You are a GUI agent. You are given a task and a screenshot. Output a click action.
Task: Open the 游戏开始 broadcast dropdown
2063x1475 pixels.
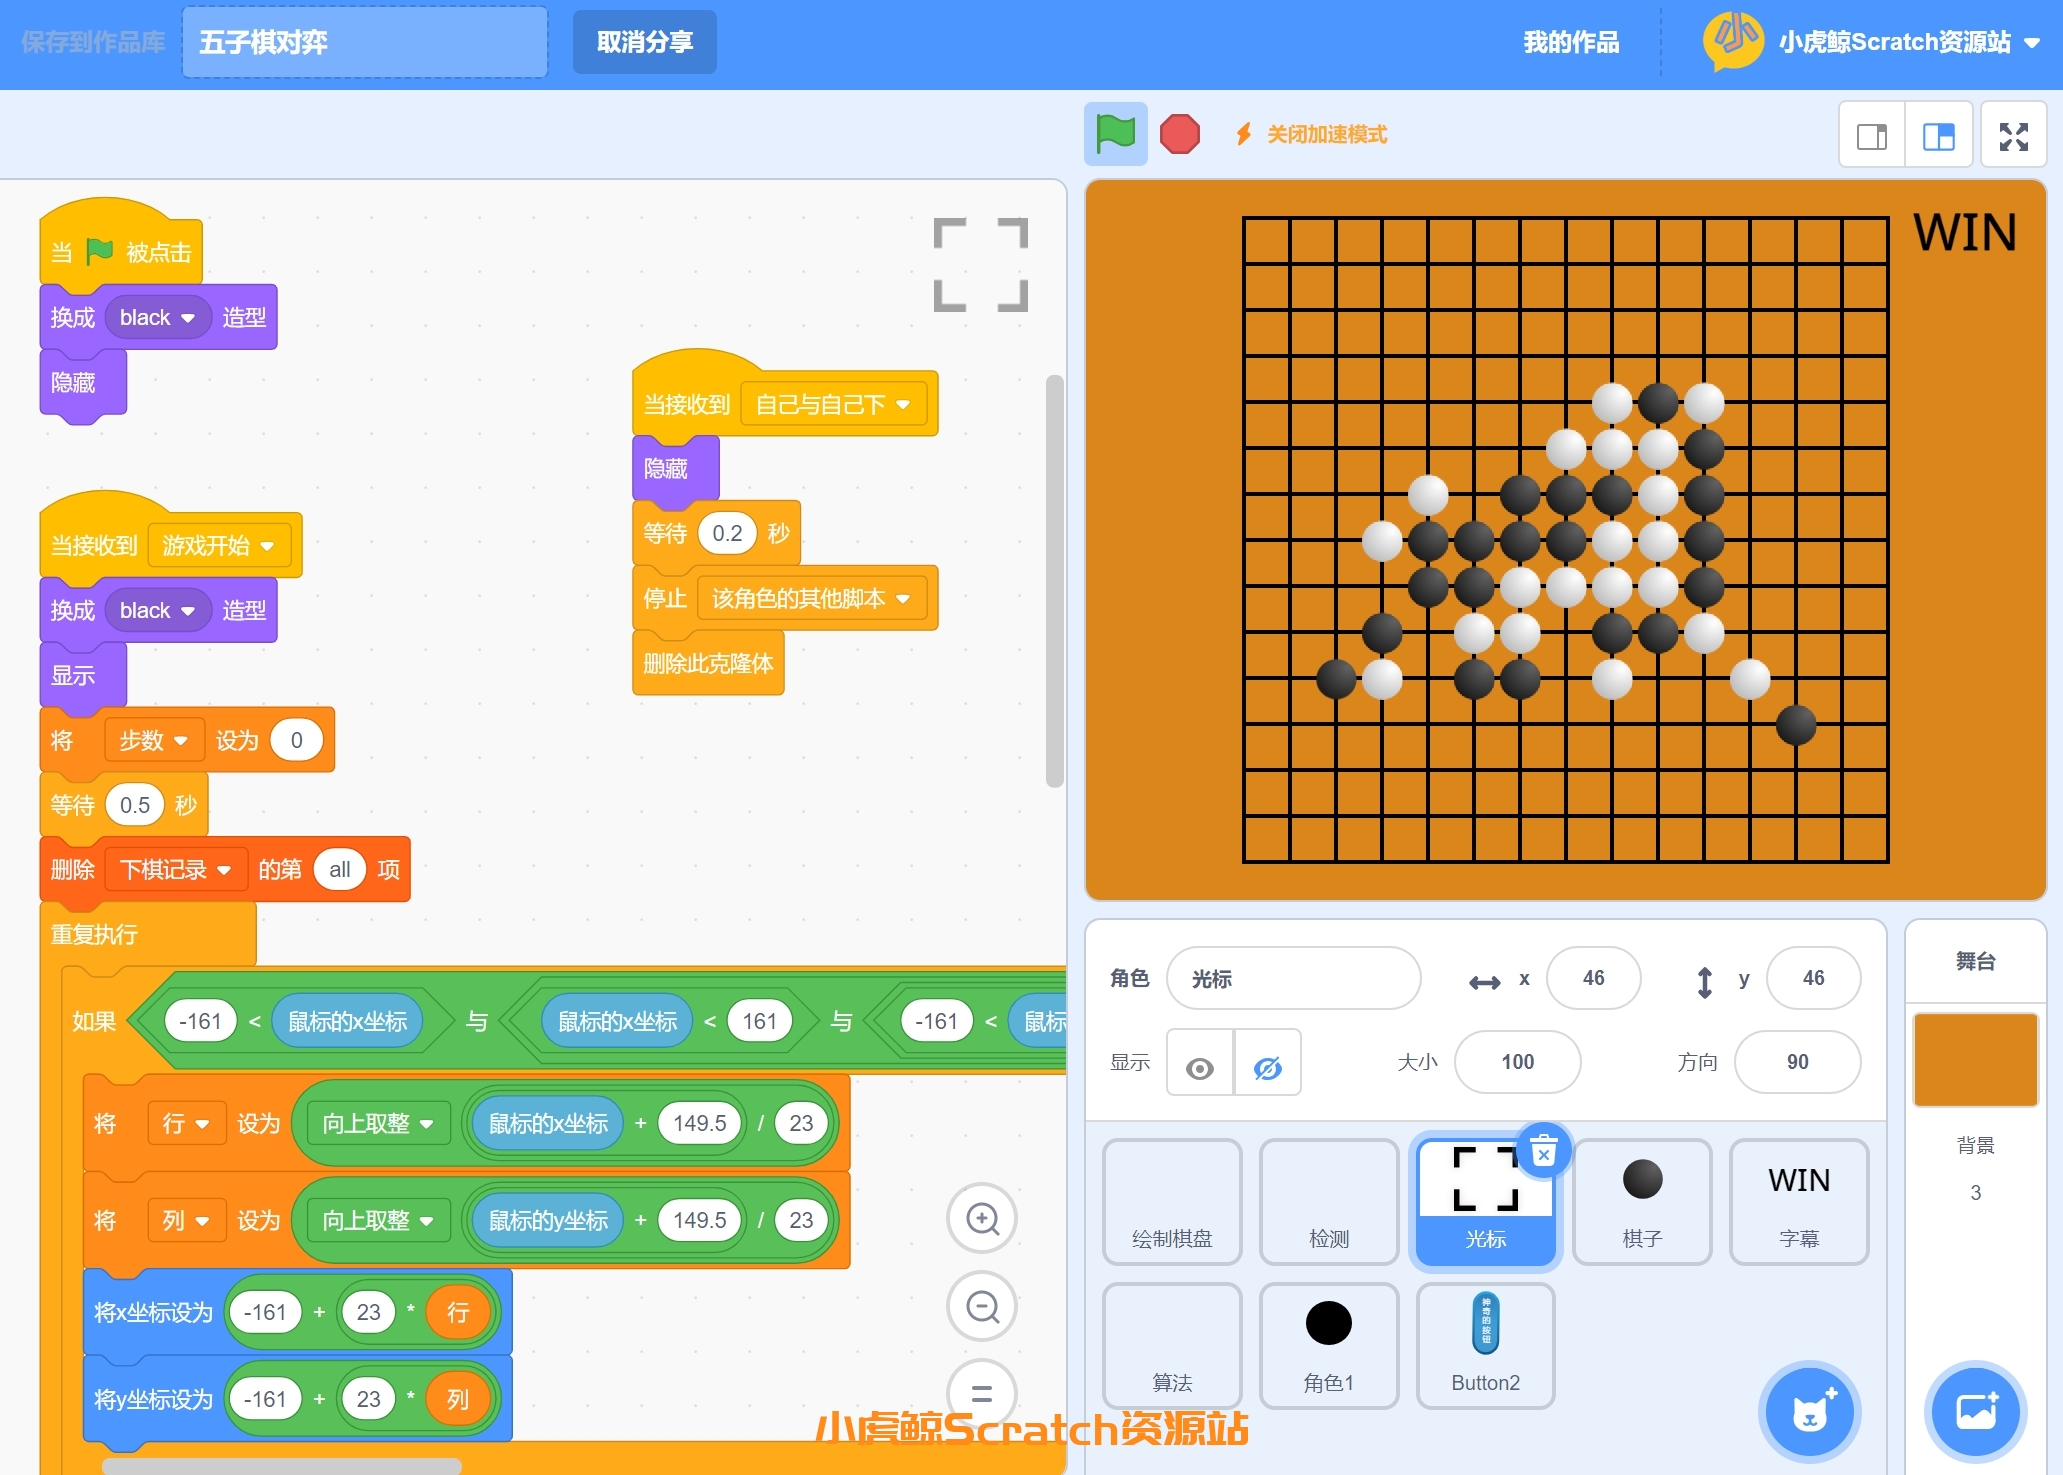(x=219, y=545)
